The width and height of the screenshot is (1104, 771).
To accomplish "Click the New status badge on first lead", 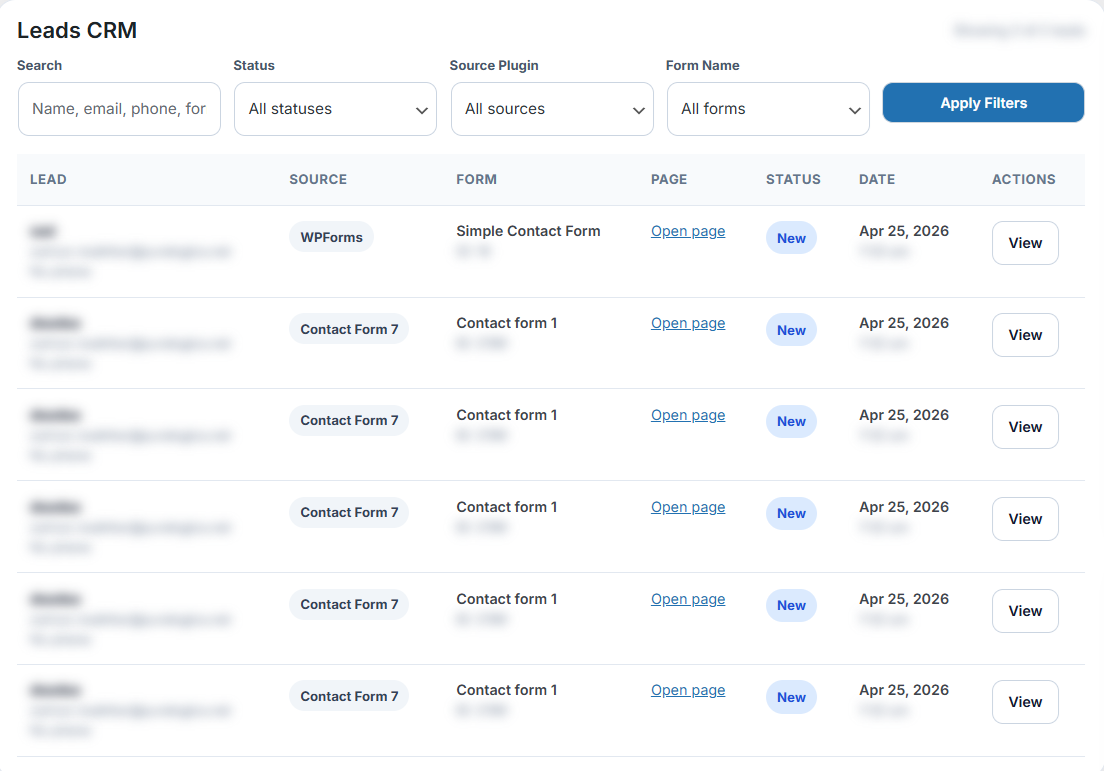I will (791, 238).
